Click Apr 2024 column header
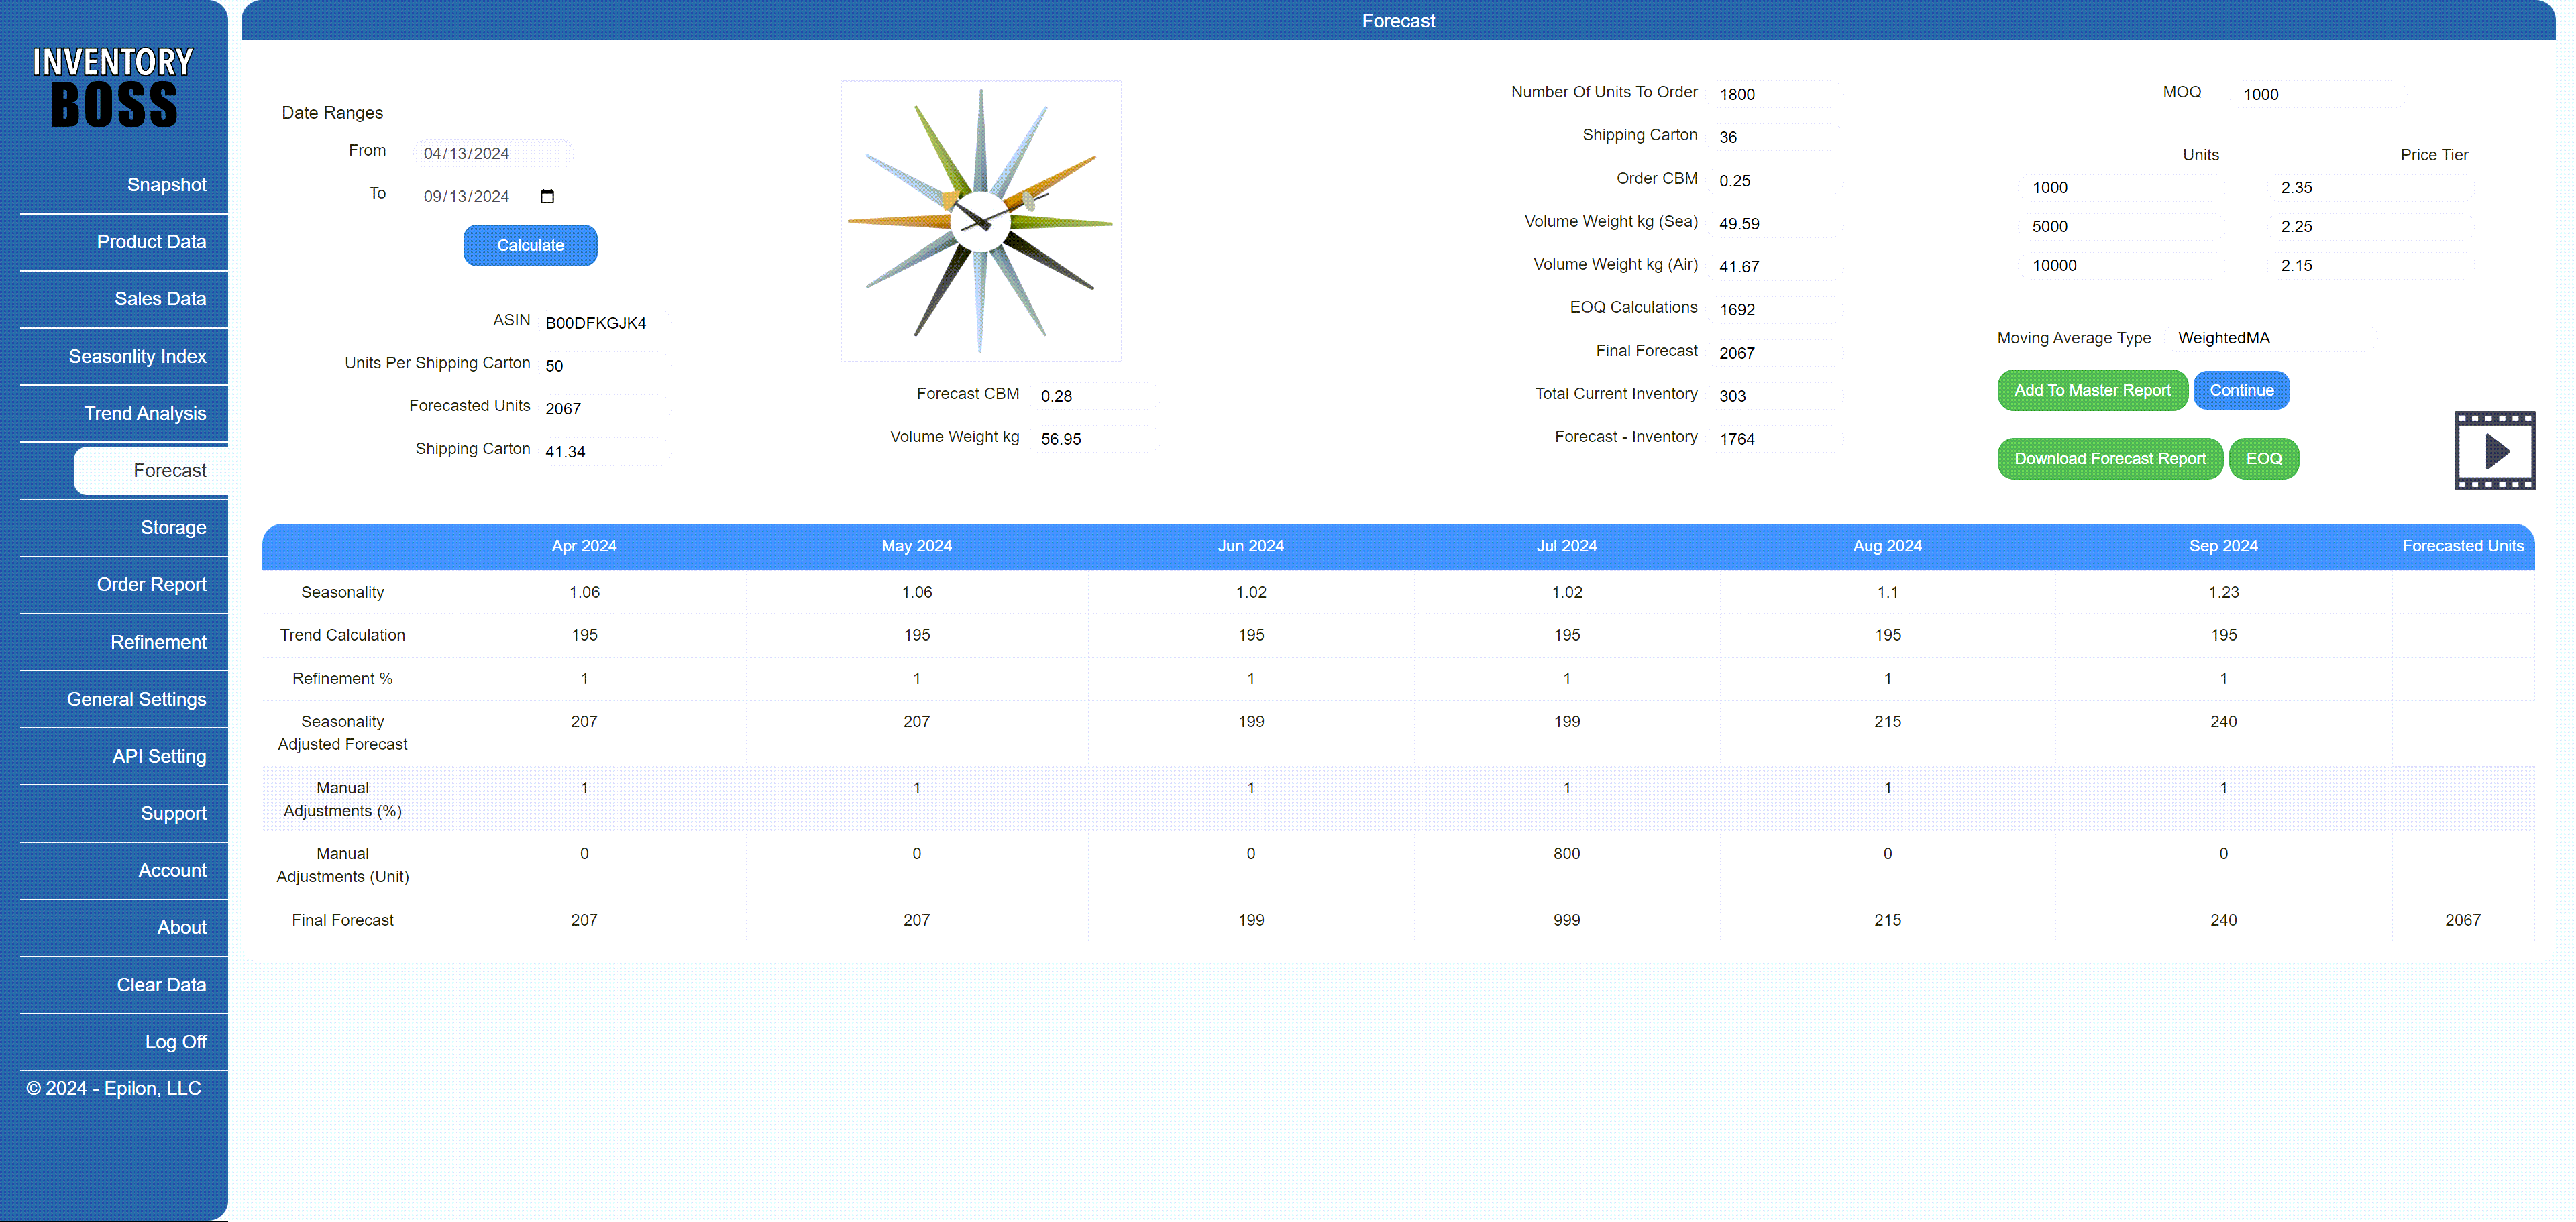The width and height of the screenshot is (2576, 1222). click(x=584, y=546)
